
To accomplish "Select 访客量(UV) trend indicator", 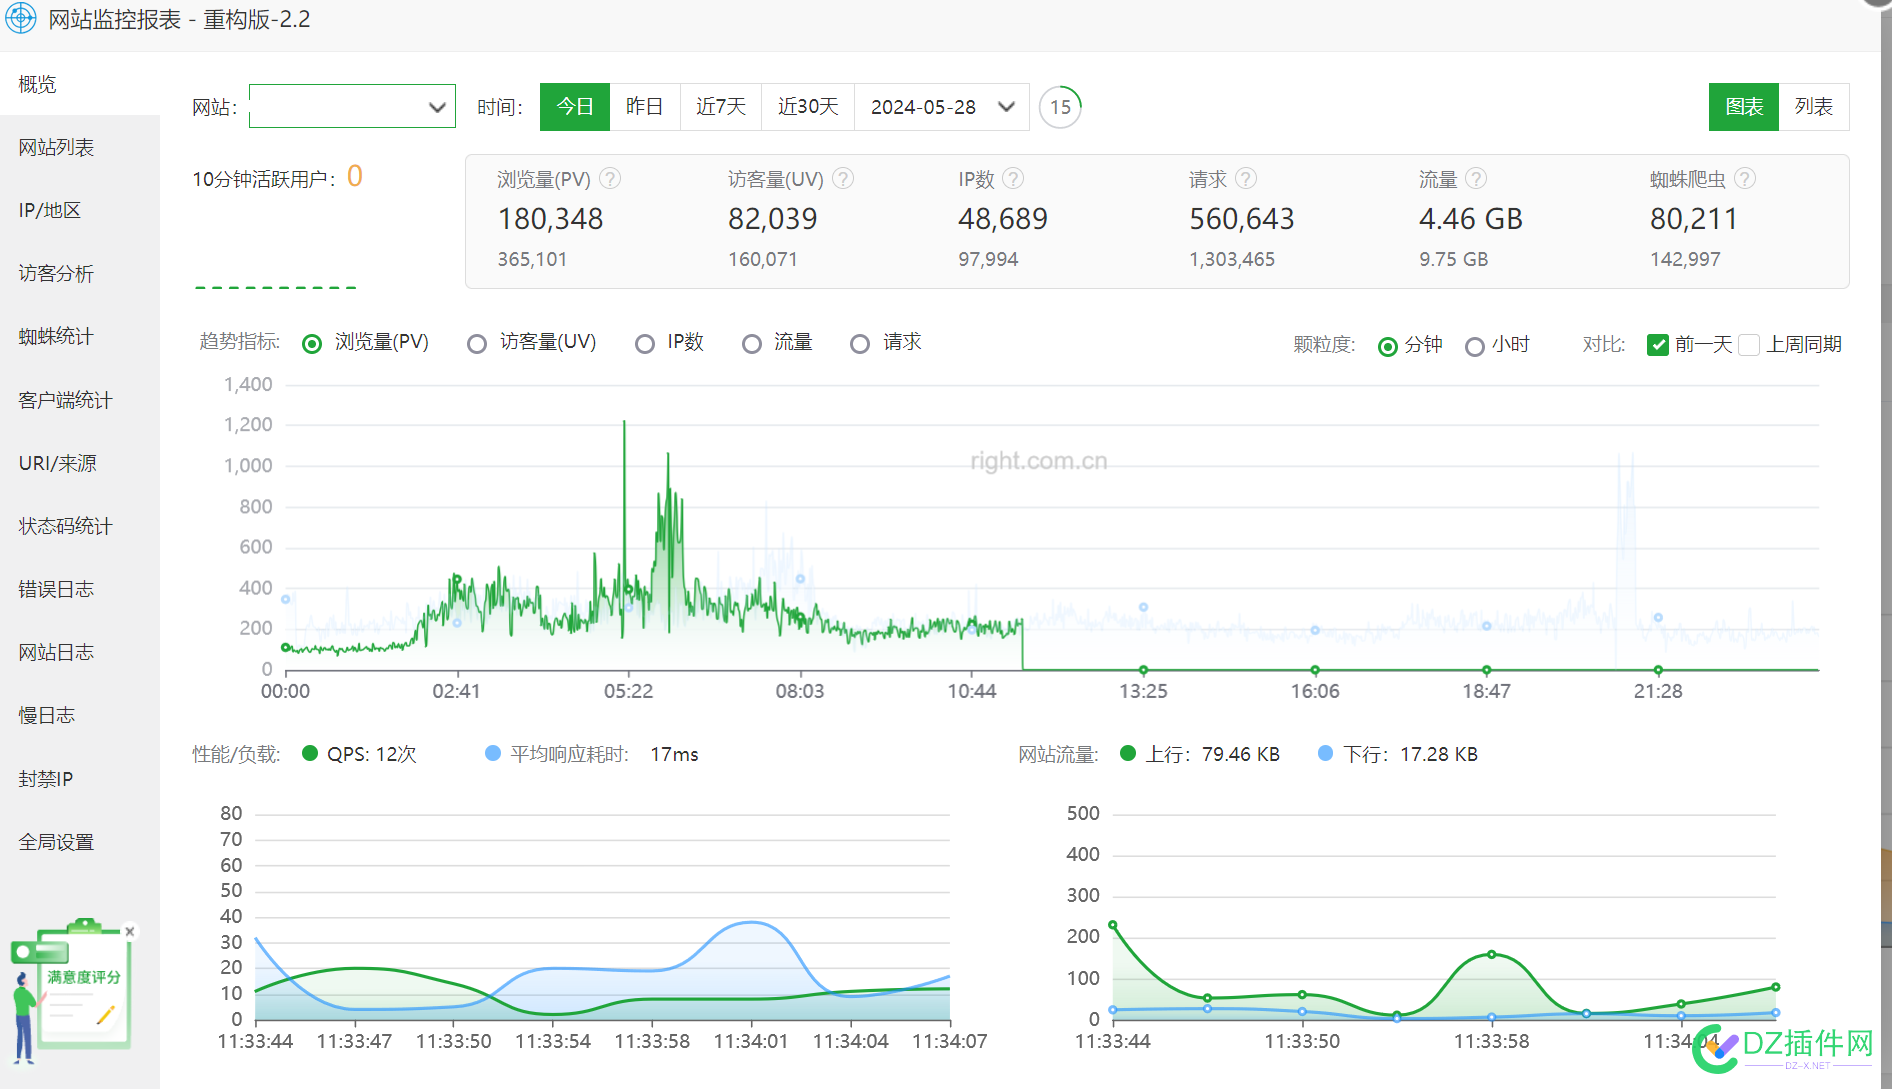I will [477, 343].
